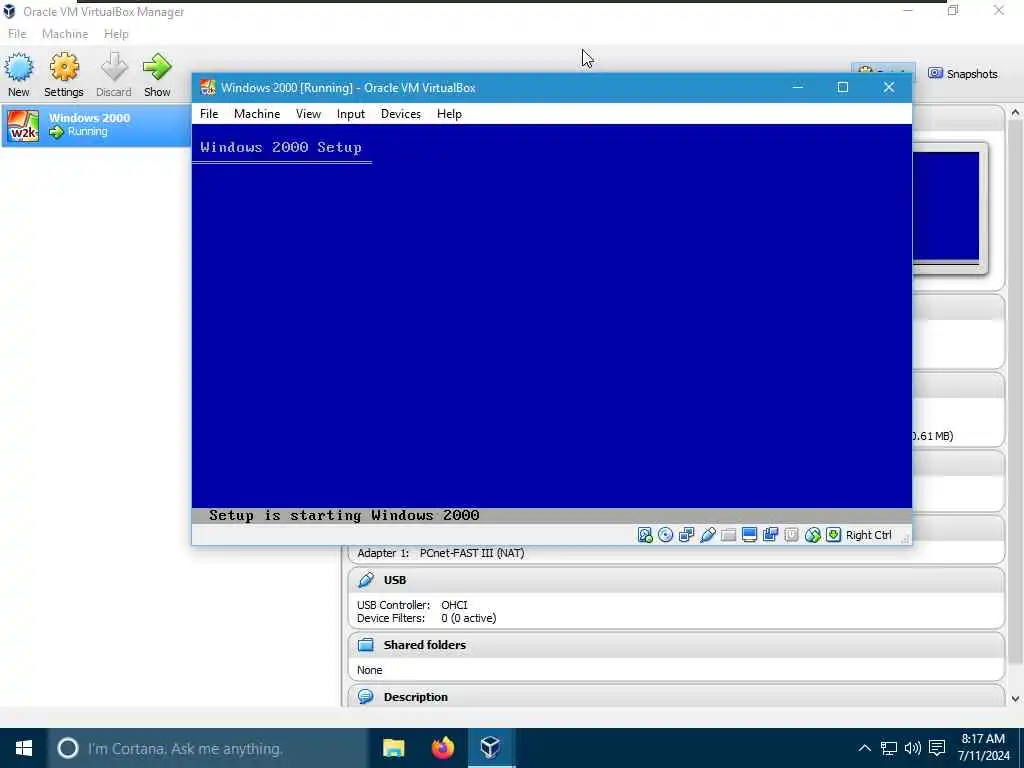Screen dimensions: 1024x768
Task: Open the Devices menu in the VM window
Action: [401, 114]
